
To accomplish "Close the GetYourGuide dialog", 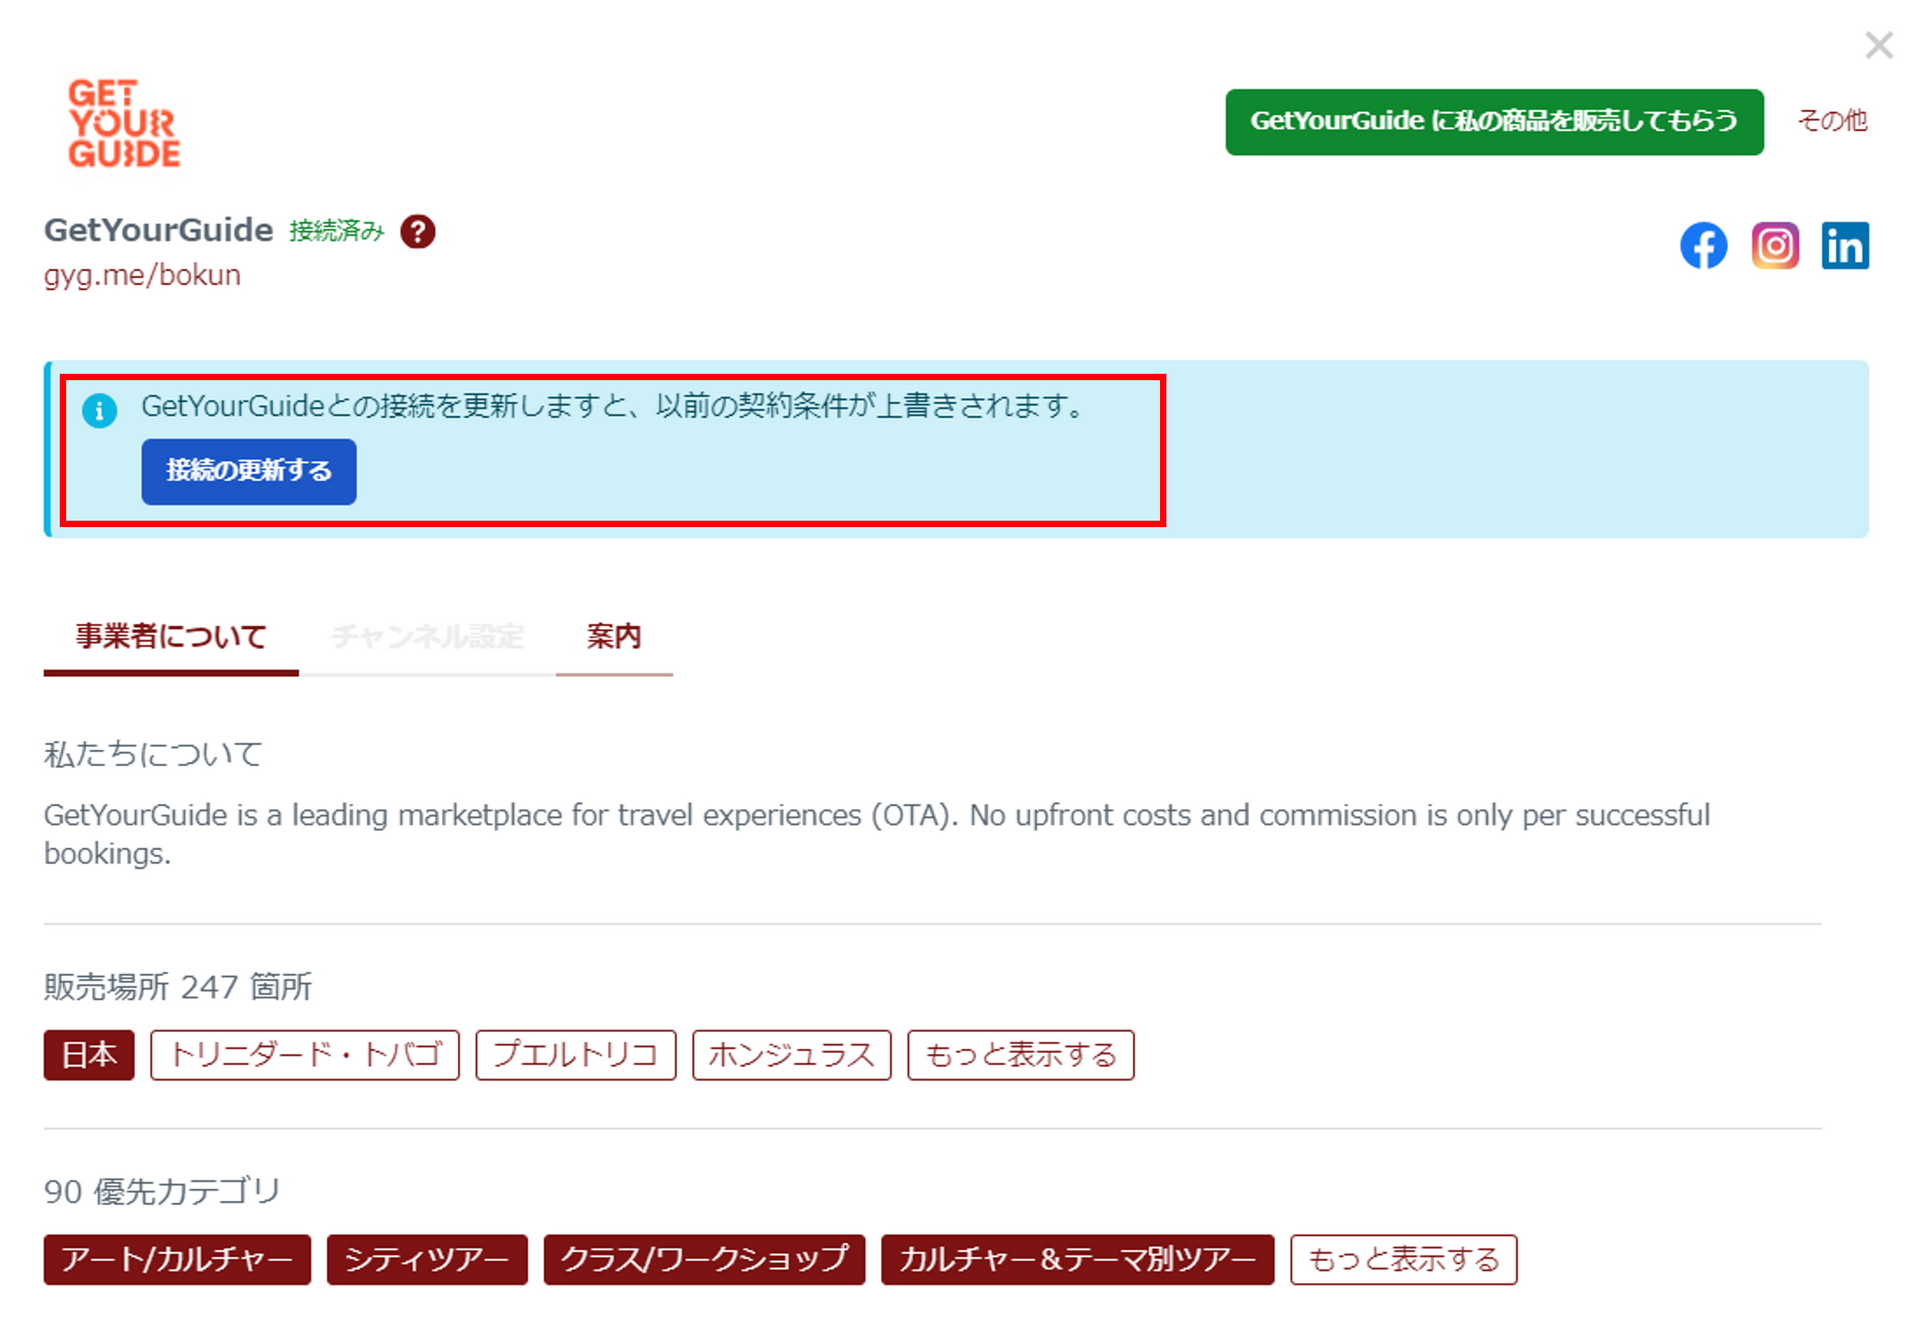I will pyautogui.click(x=1879, y=45).
